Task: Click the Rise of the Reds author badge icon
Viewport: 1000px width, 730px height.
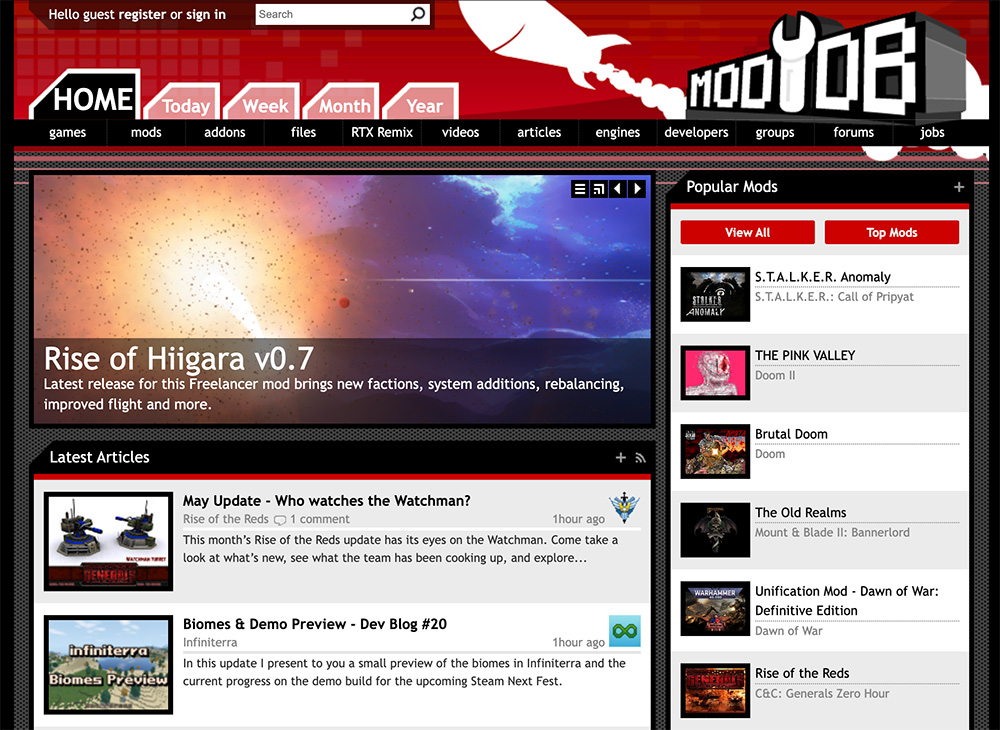Action: click(624, 507)
